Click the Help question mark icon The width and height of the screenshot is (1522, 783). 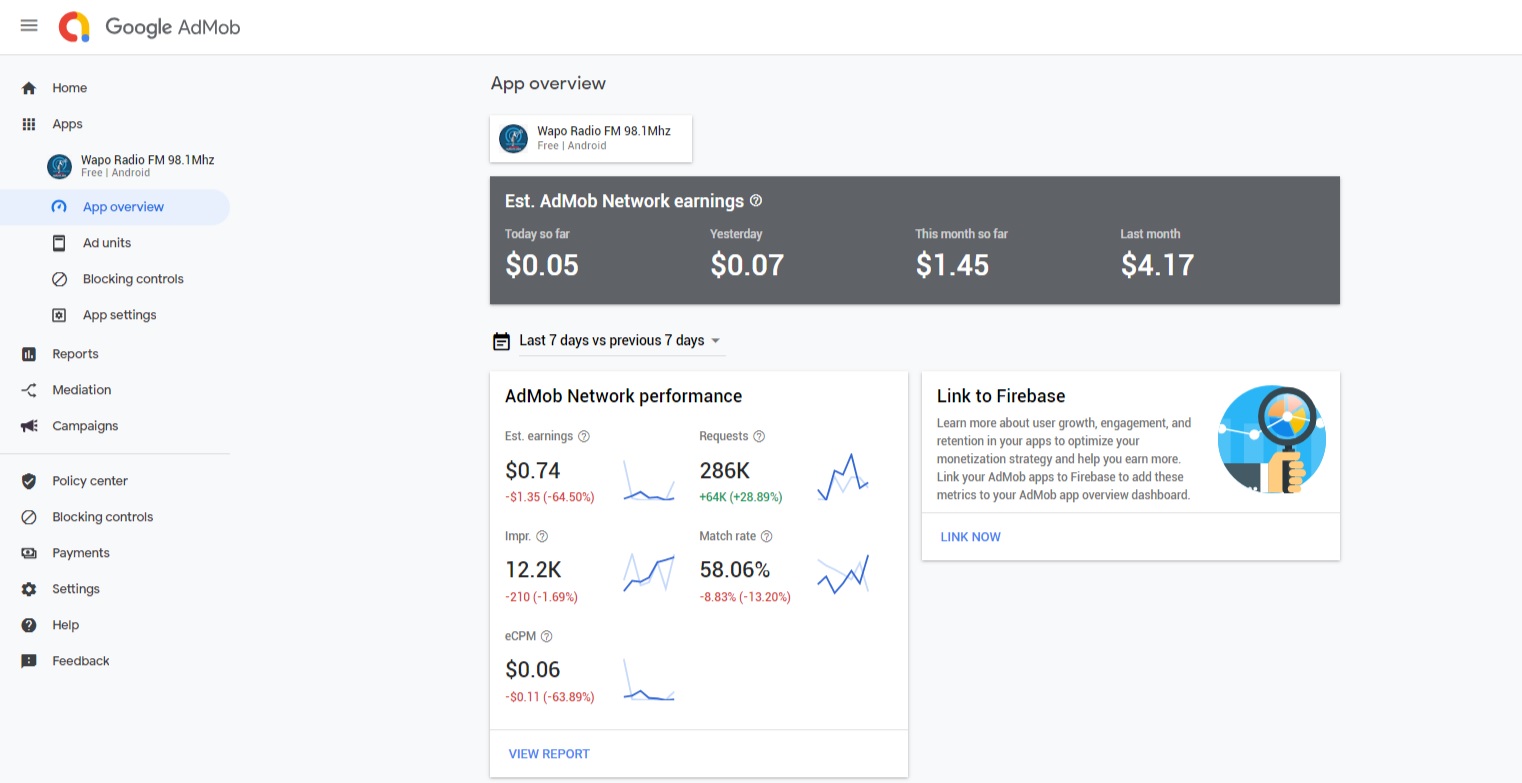coord(29,625)
